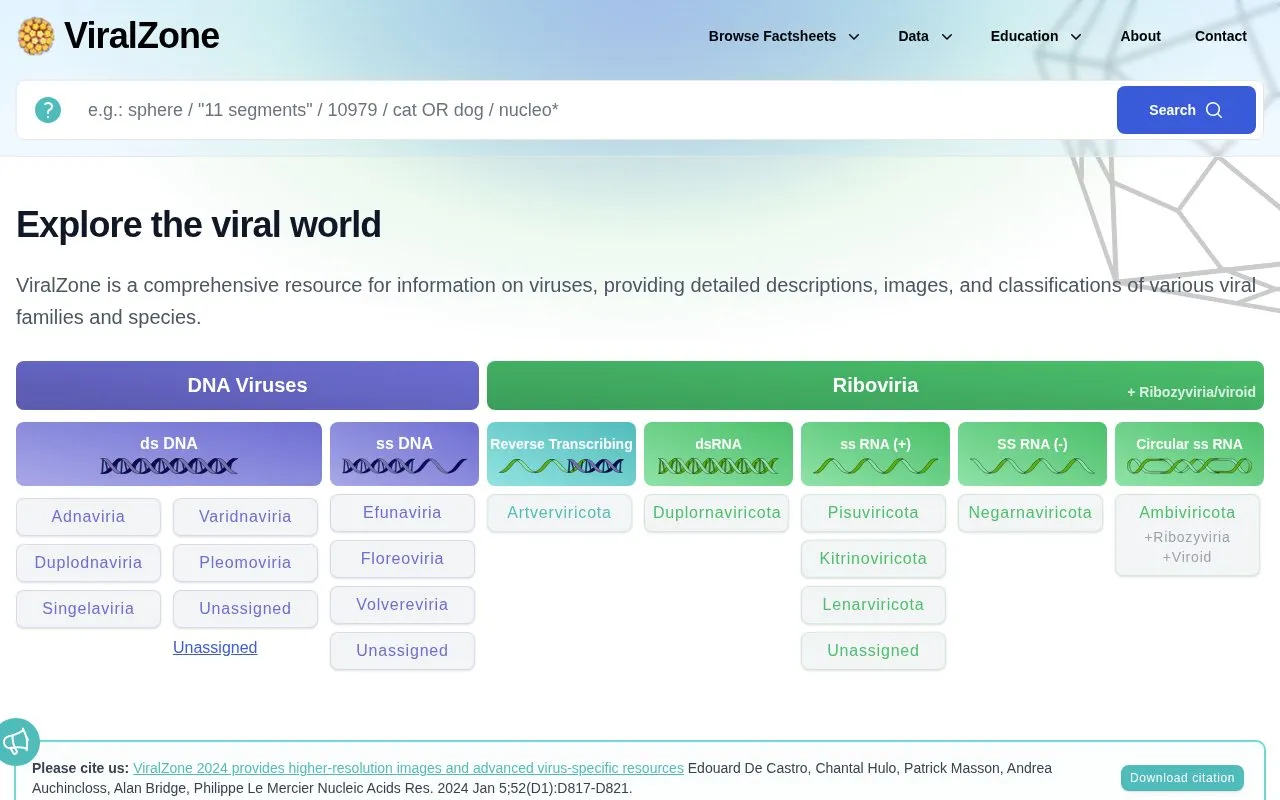
Task: Open the ViralZone 2024 citation link
Action: [x=408, y=768]
